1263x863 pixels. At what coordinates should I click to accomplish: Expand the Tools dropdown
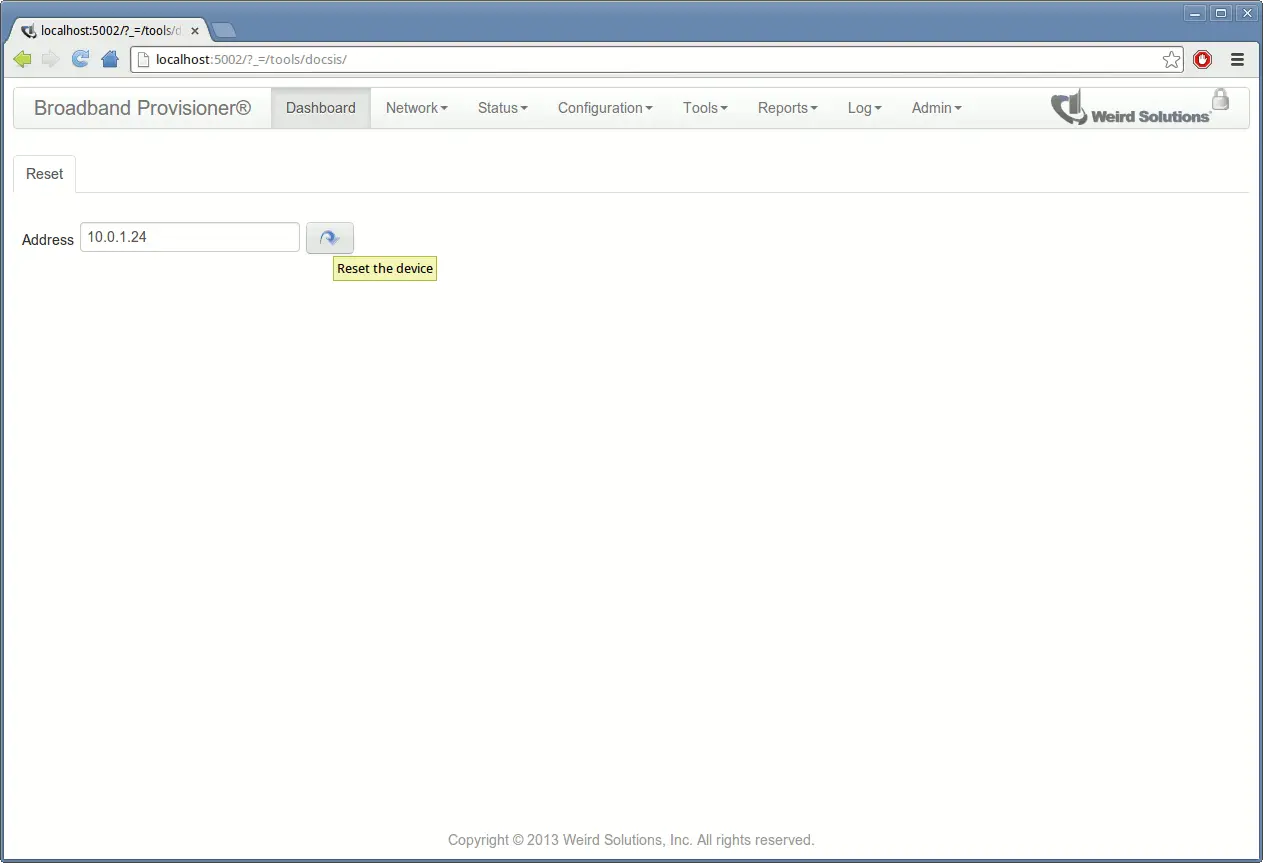[704, 107]
